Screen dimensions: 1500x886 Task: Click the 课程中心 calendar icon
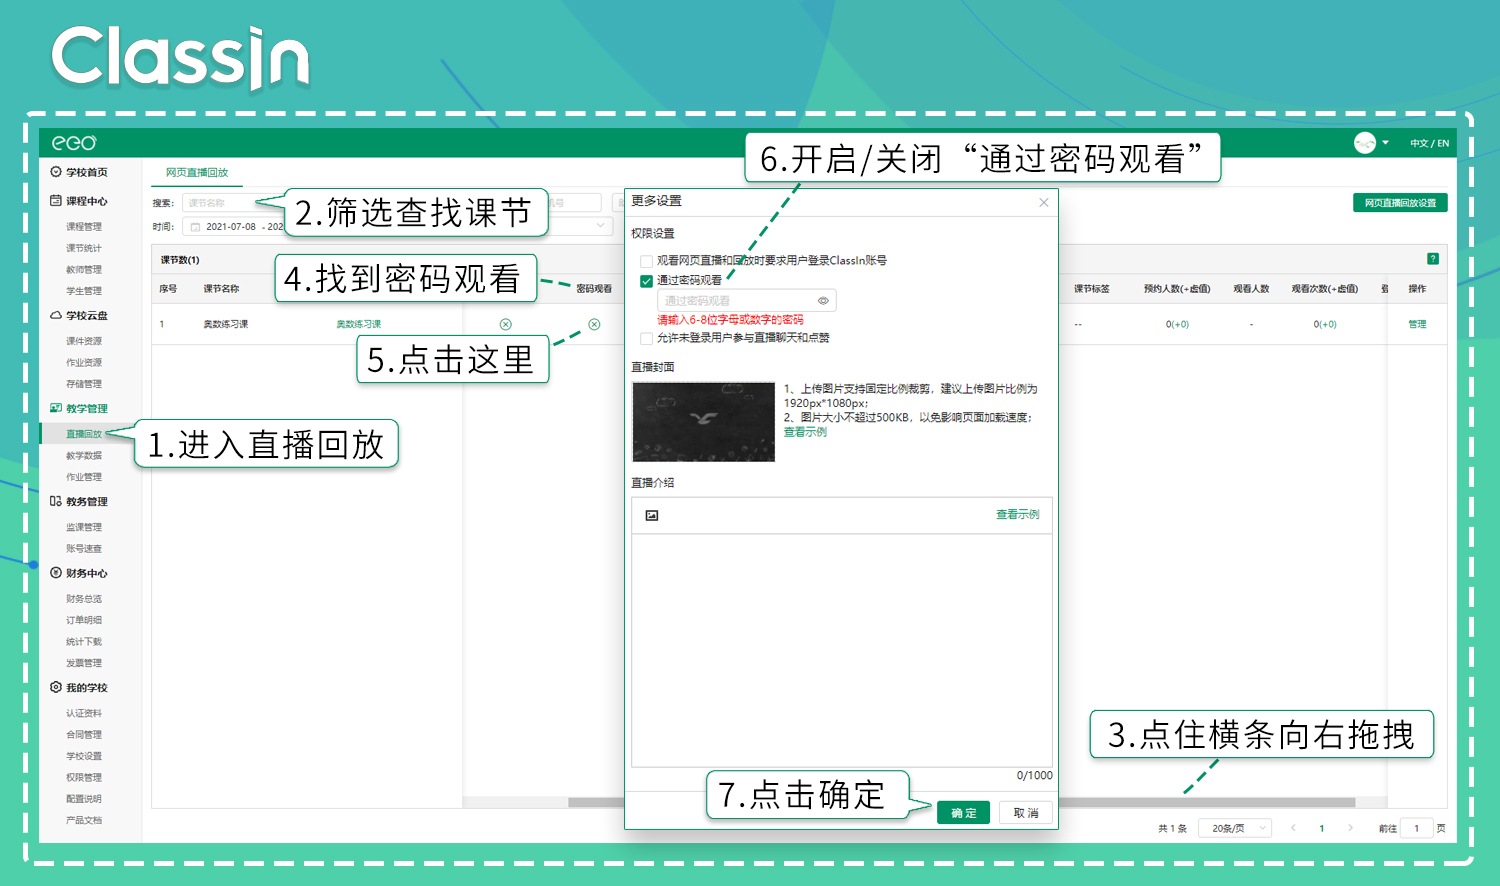point(56,201)
